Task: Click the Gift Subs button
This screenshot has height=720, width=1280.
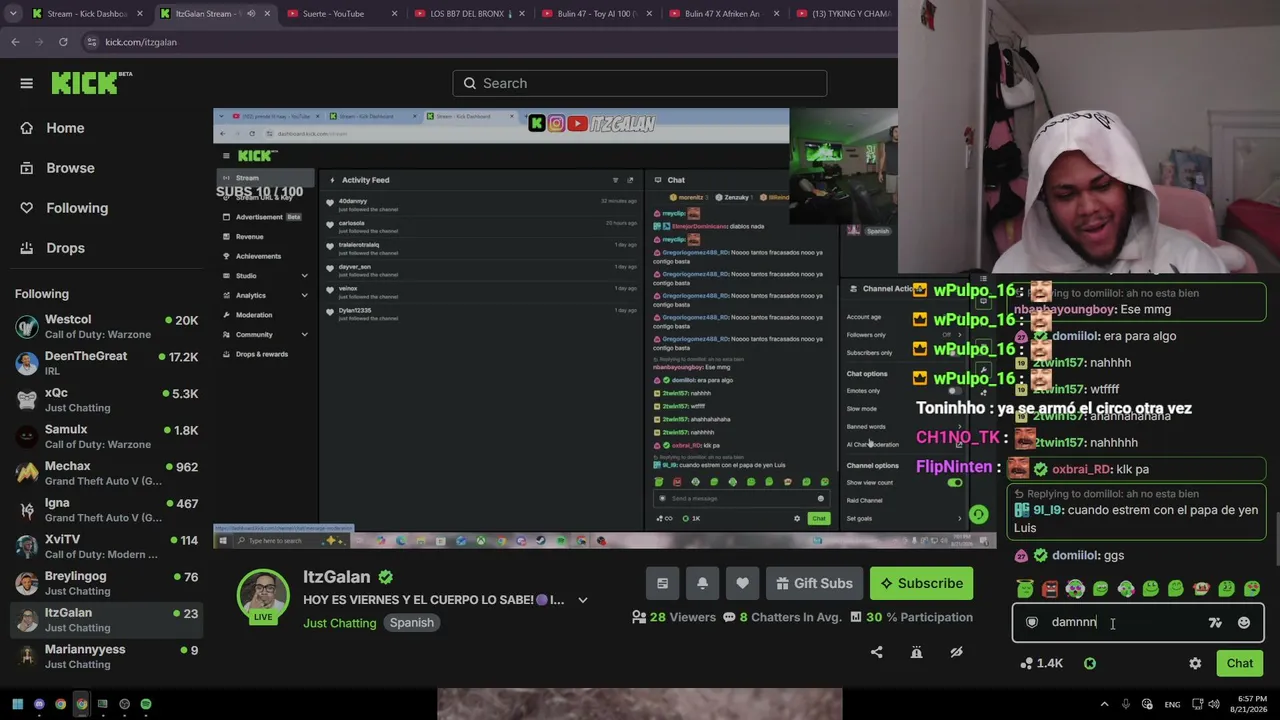Action: (x=814, y=583)
